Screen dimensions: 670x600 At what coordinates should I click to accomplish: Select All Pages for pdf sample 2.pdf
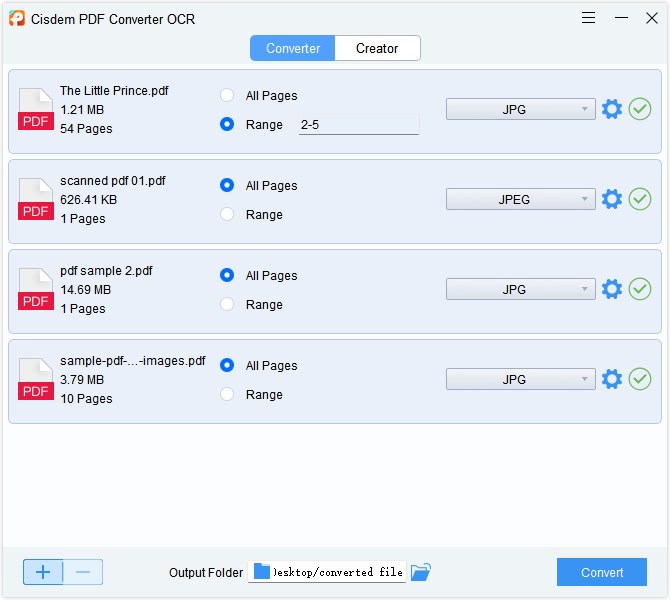pyautogui.click(x=227, y=275)
